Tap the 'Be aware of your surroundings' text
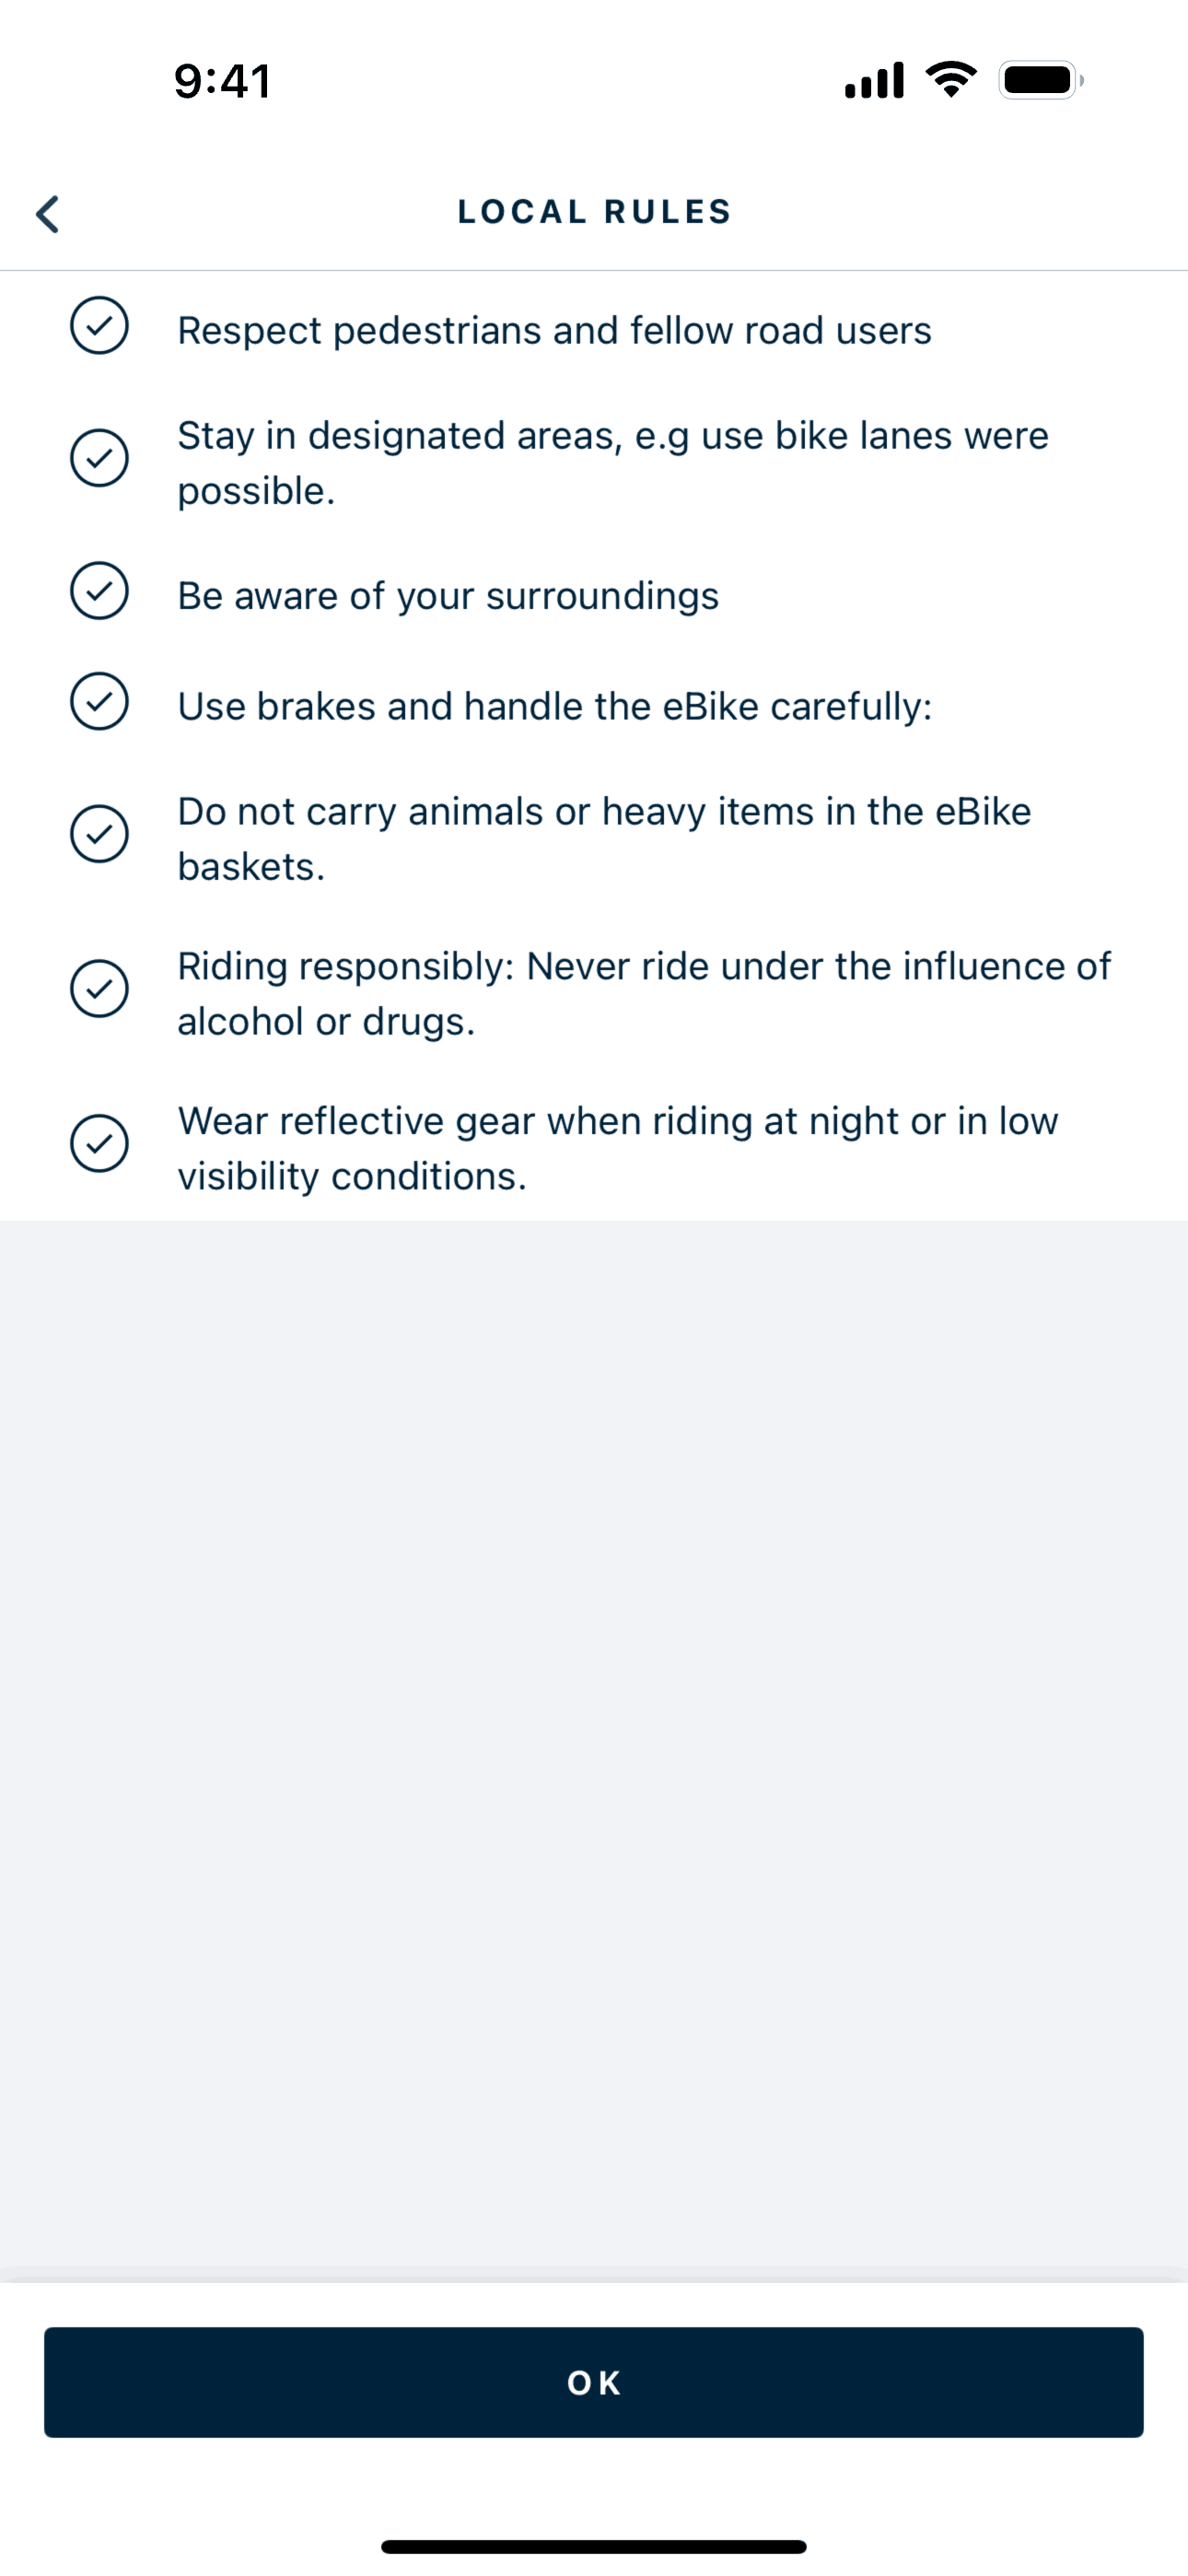Screen dimensions: 1188x2576 click(x=448, y=596)
